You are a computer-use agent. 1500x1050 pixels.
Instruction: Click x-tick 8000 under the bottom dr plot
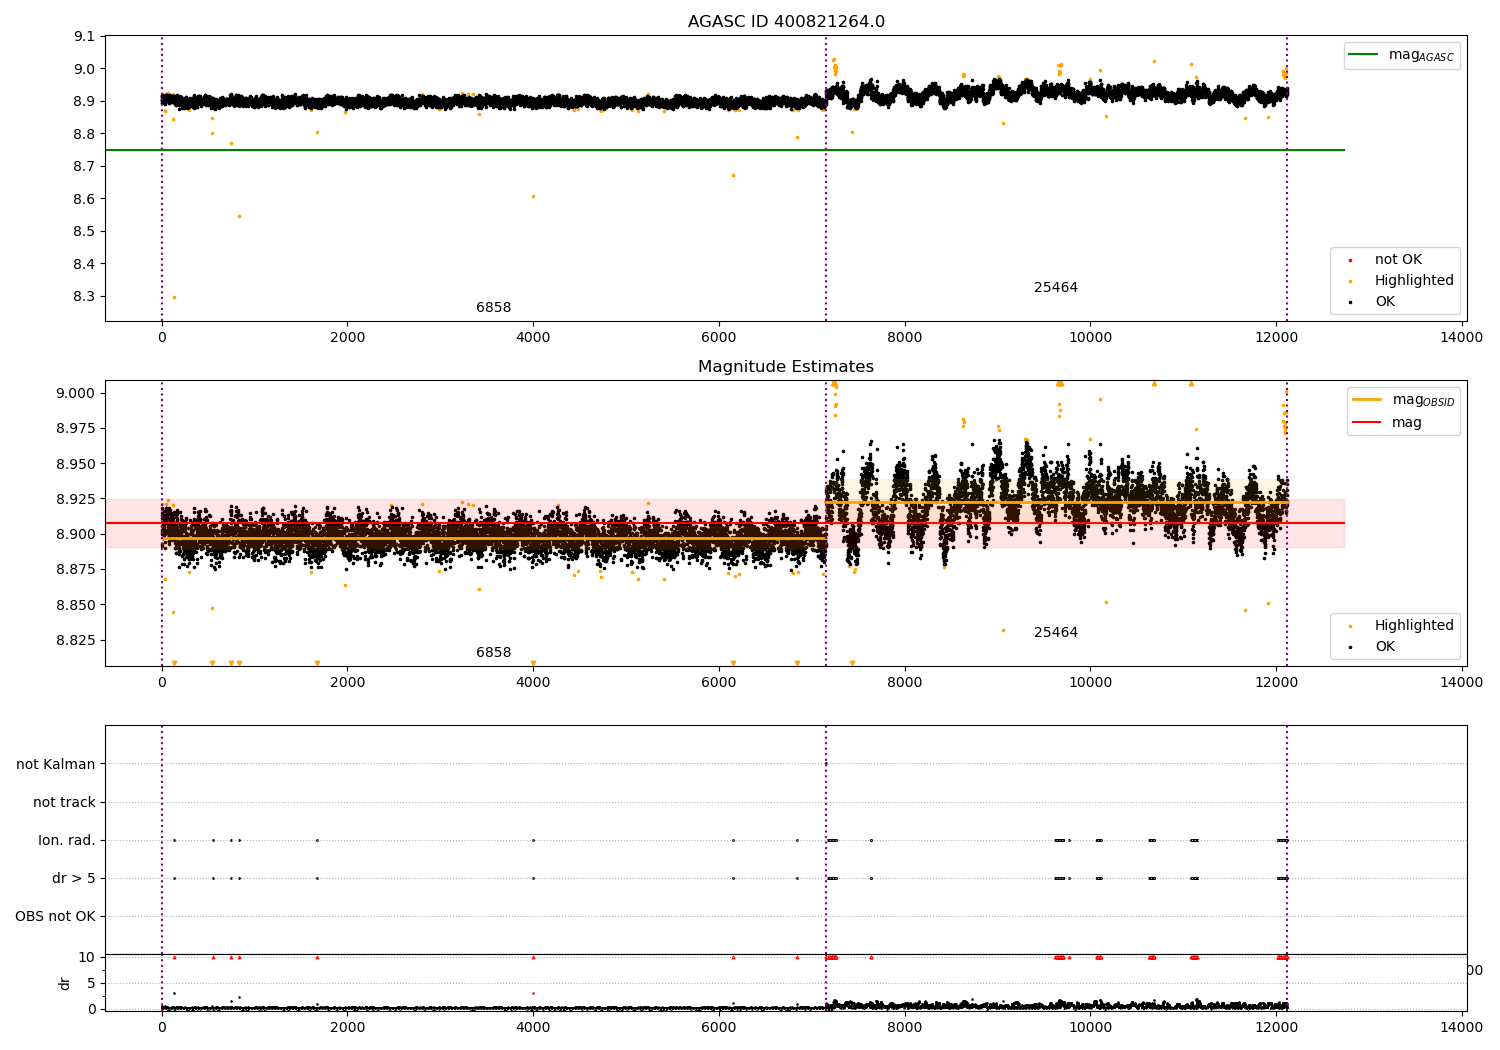[x=905, y=1028]
